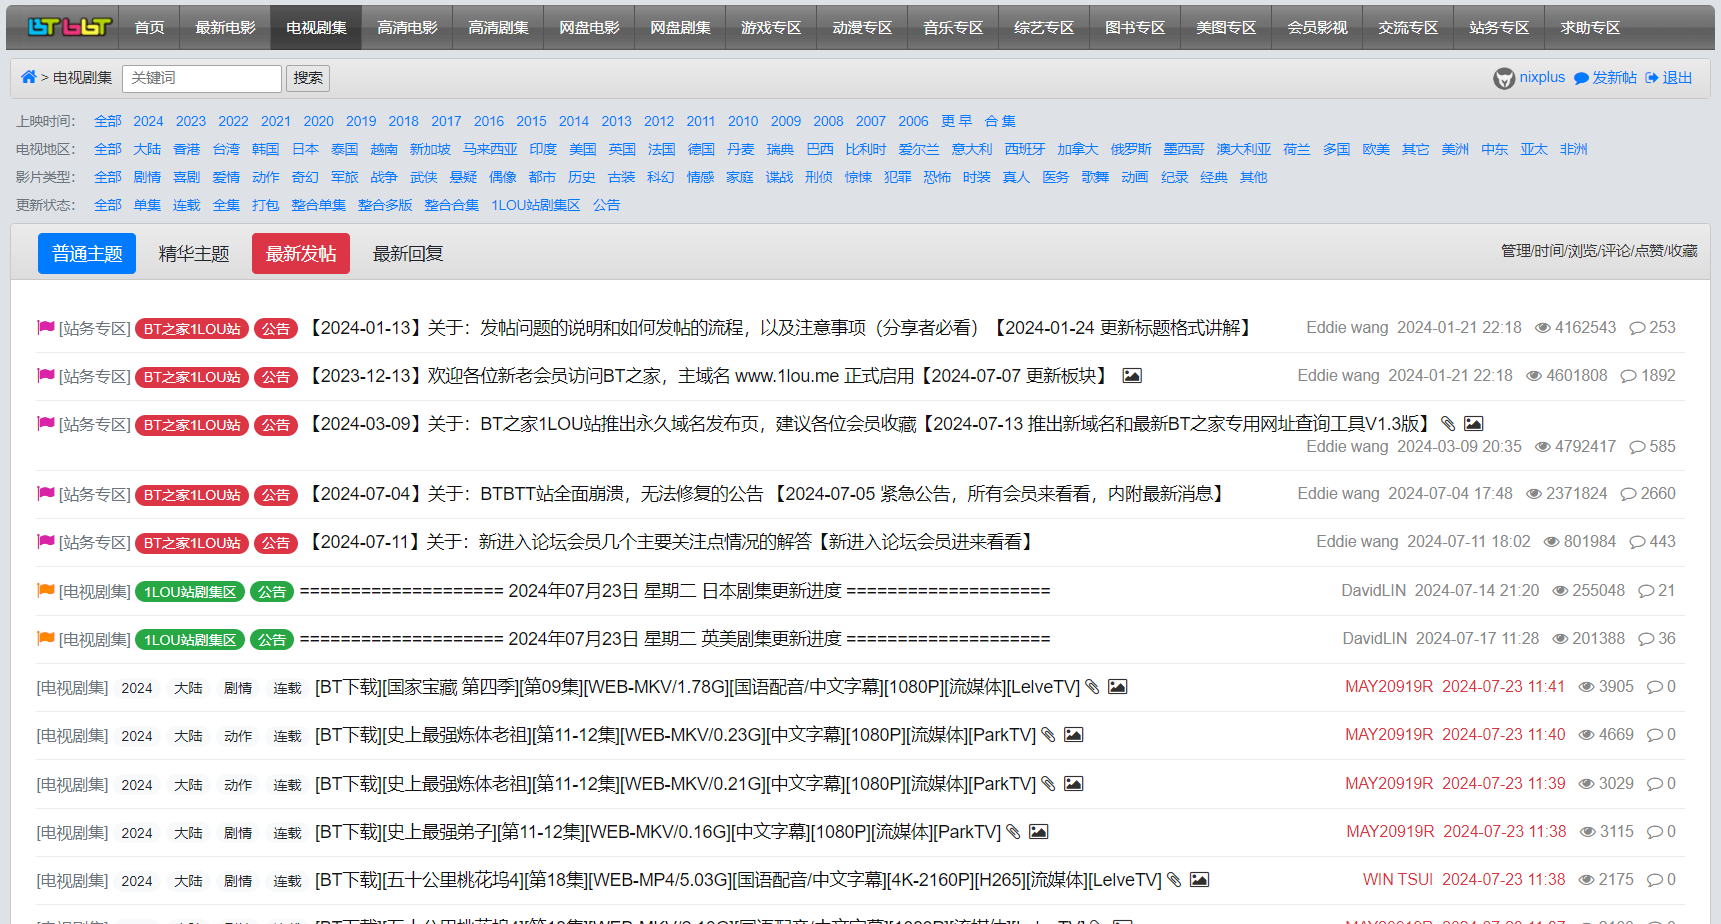Open the nixplus user avatar
The image size is (1721, 924).
point(1504,78)
